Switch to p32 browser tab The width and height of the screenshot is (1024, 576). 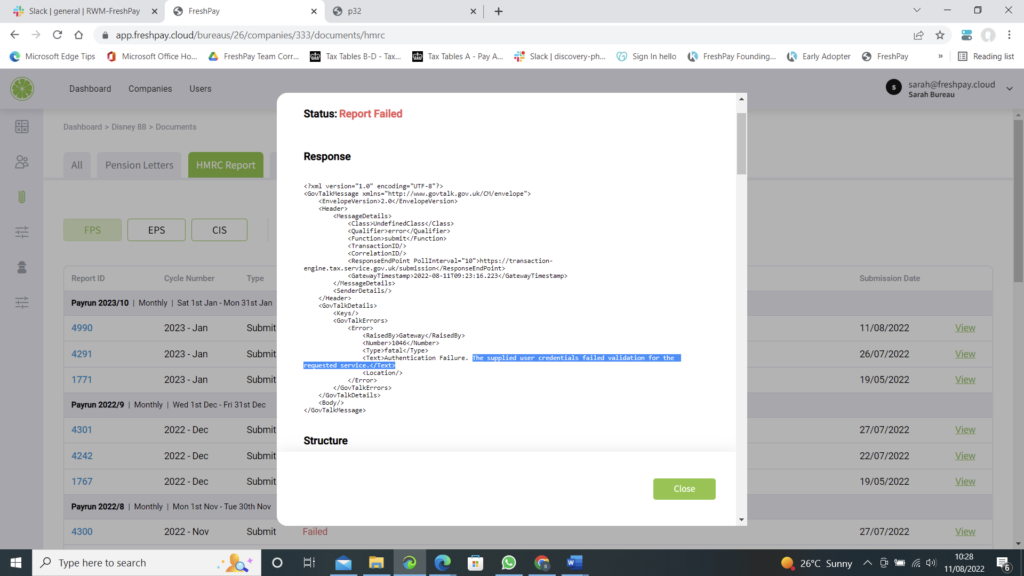coord(403,11)
